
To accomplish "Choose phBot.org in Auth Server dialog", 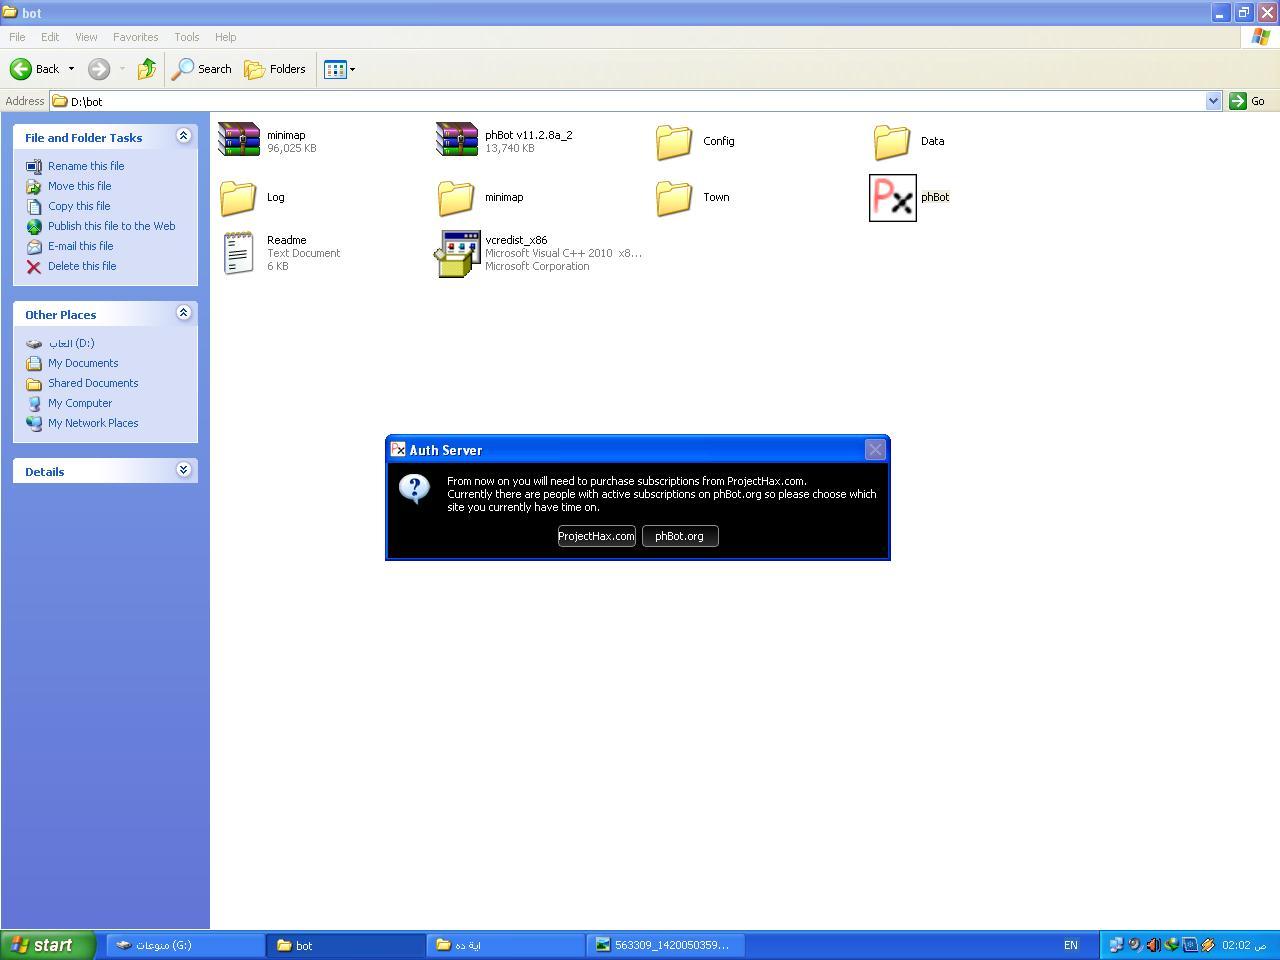I will [x=680, y=536].
